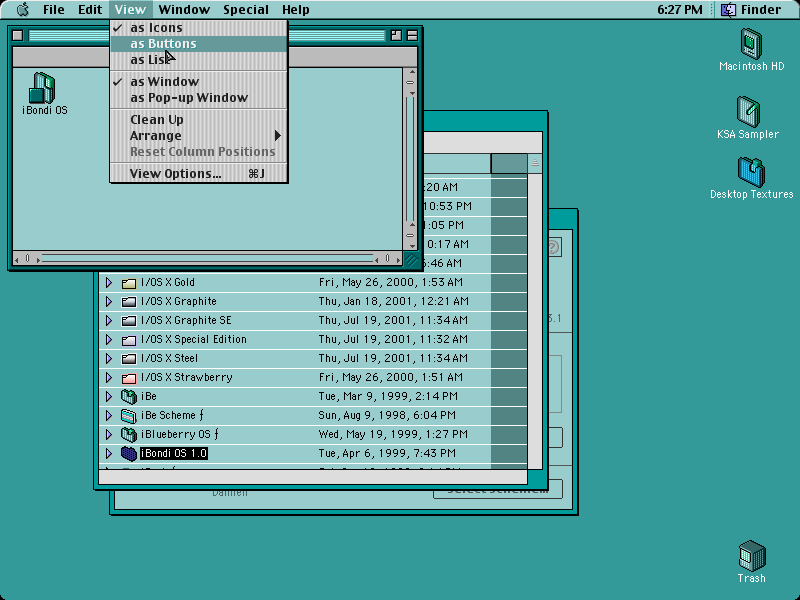Click the I/OS X Steel folder icon
The image size is (800, 600).
129,359
